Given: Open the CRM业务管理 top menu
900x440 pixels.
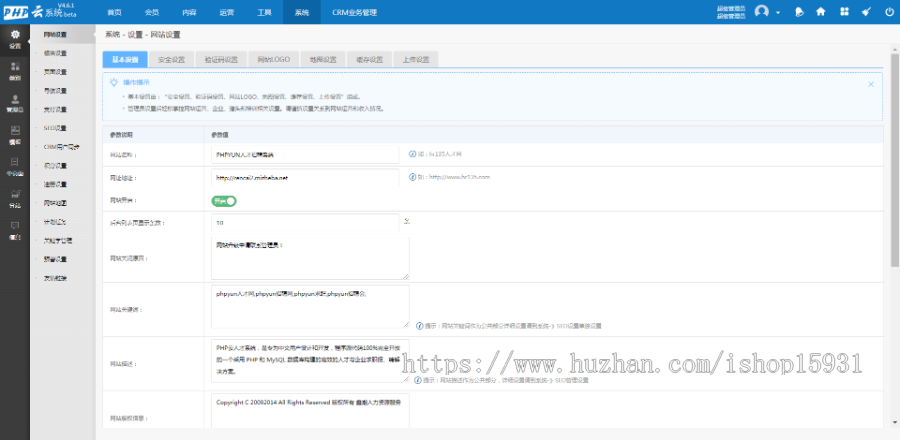Looking at the screenshot, I should coord(354,12).
